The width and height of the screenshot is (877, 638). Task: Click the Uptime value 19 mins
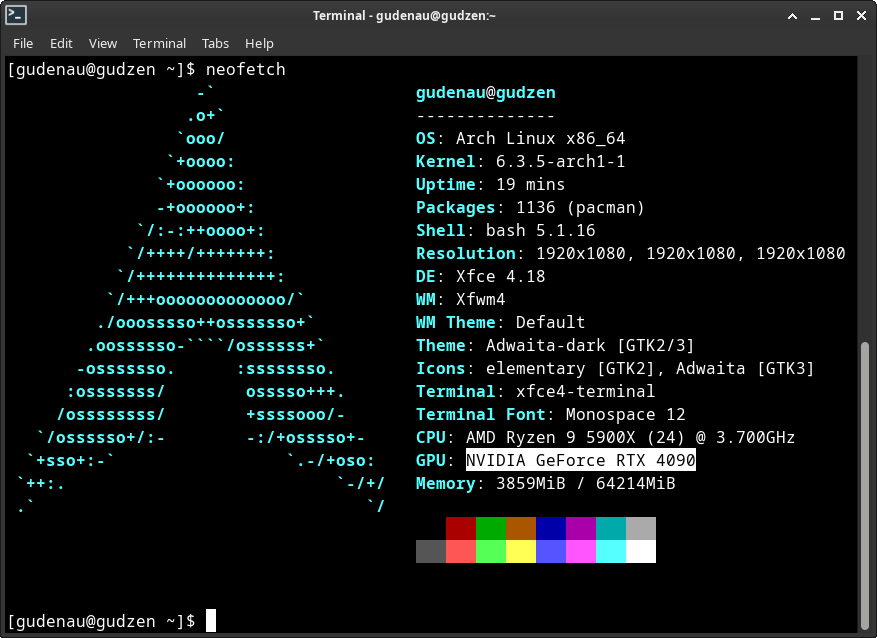pyautogui.click(x=530, y=184)
